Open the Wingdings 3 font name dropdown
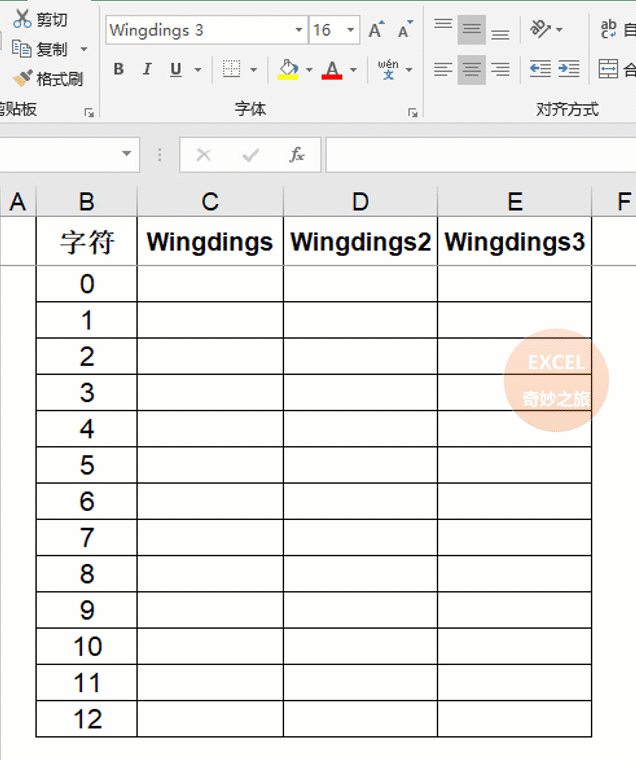 (x=299, y=30)
